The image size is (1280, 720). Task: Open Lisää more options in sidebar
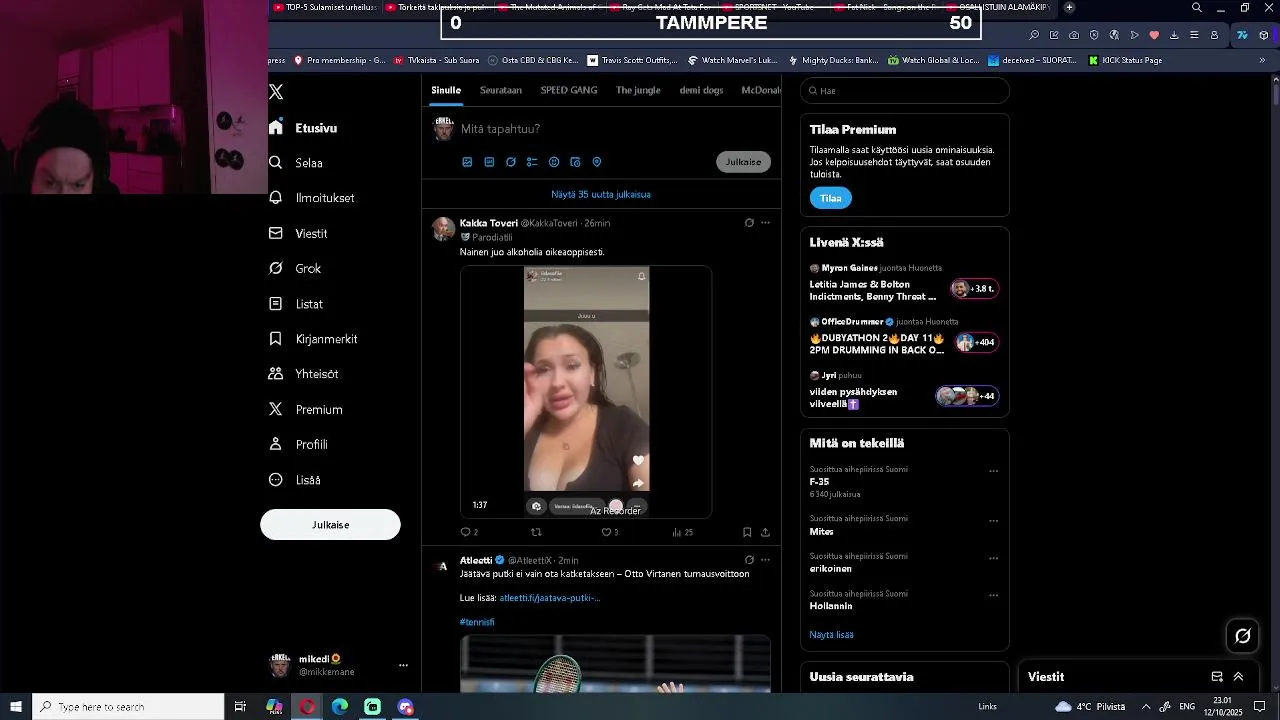pos(295,480)
